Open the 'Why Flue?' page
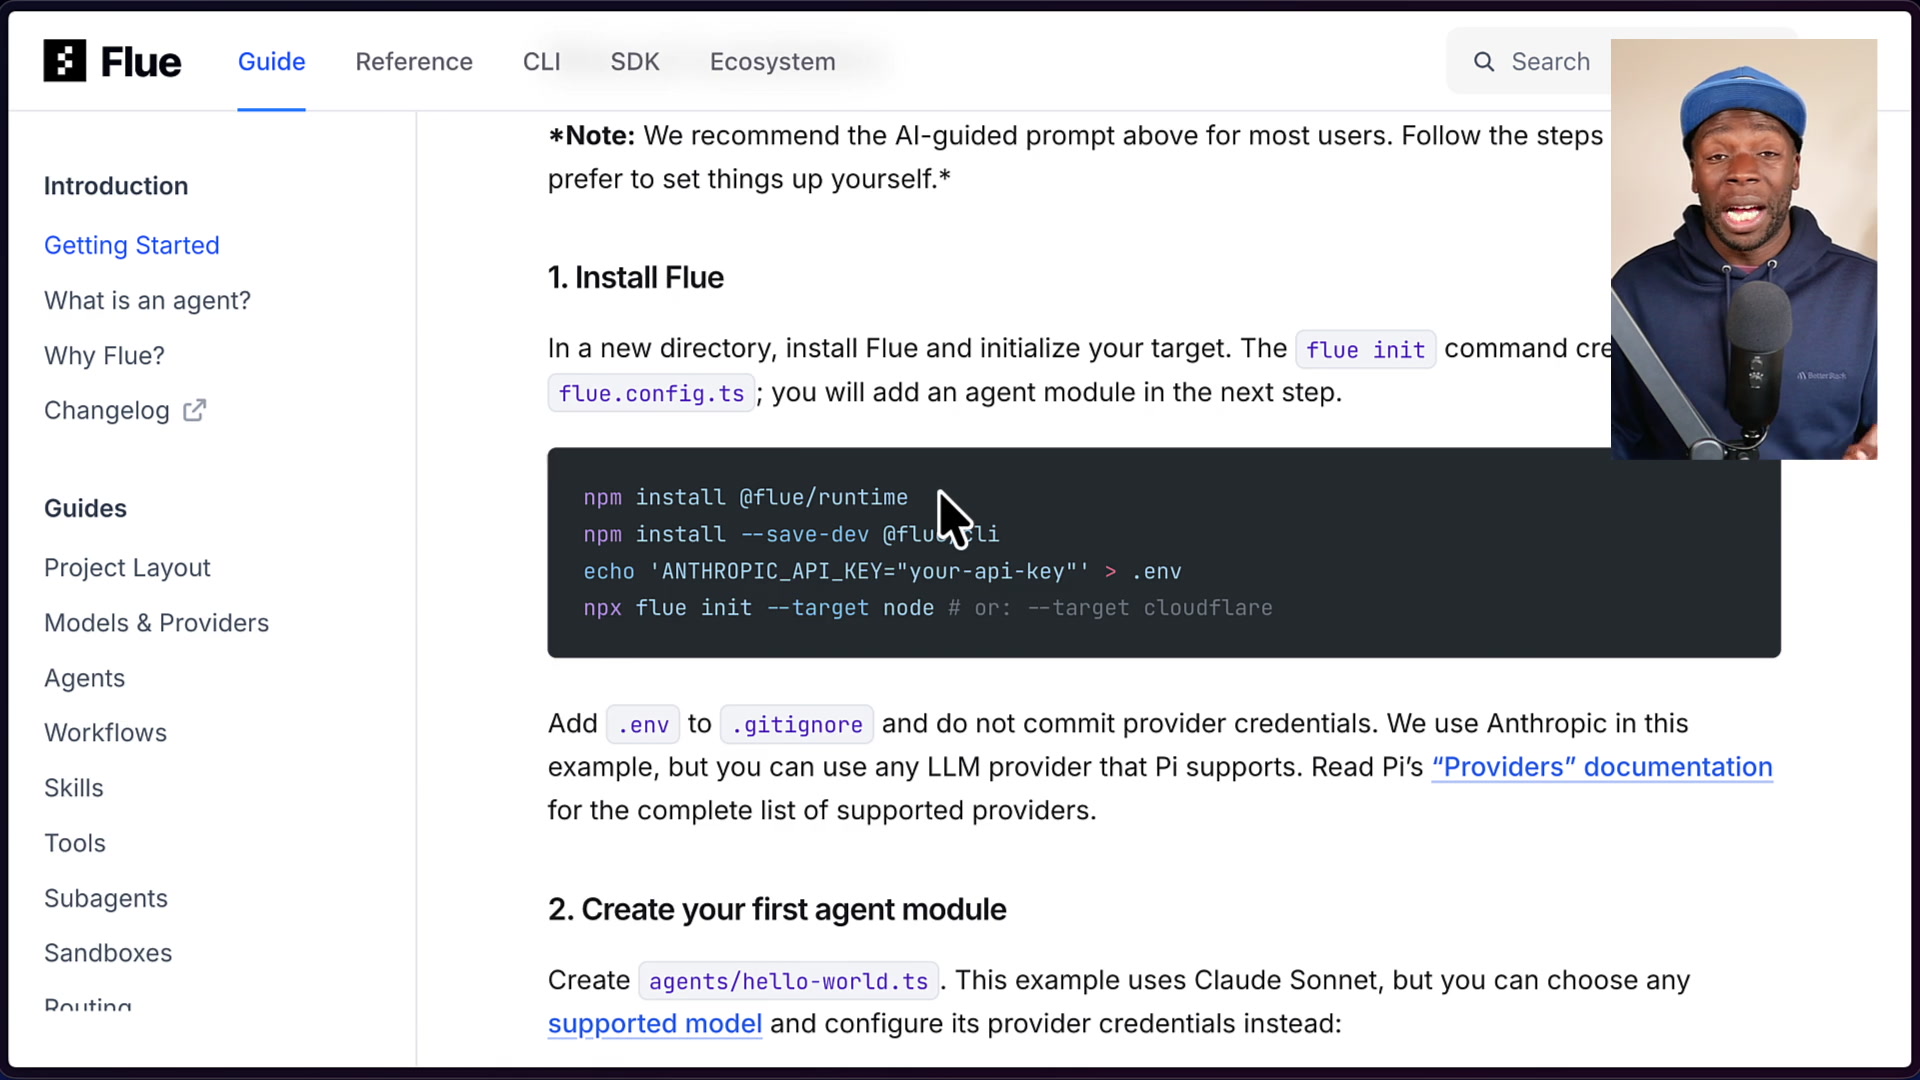The image size is (1920, 1080). click(104, 355)
